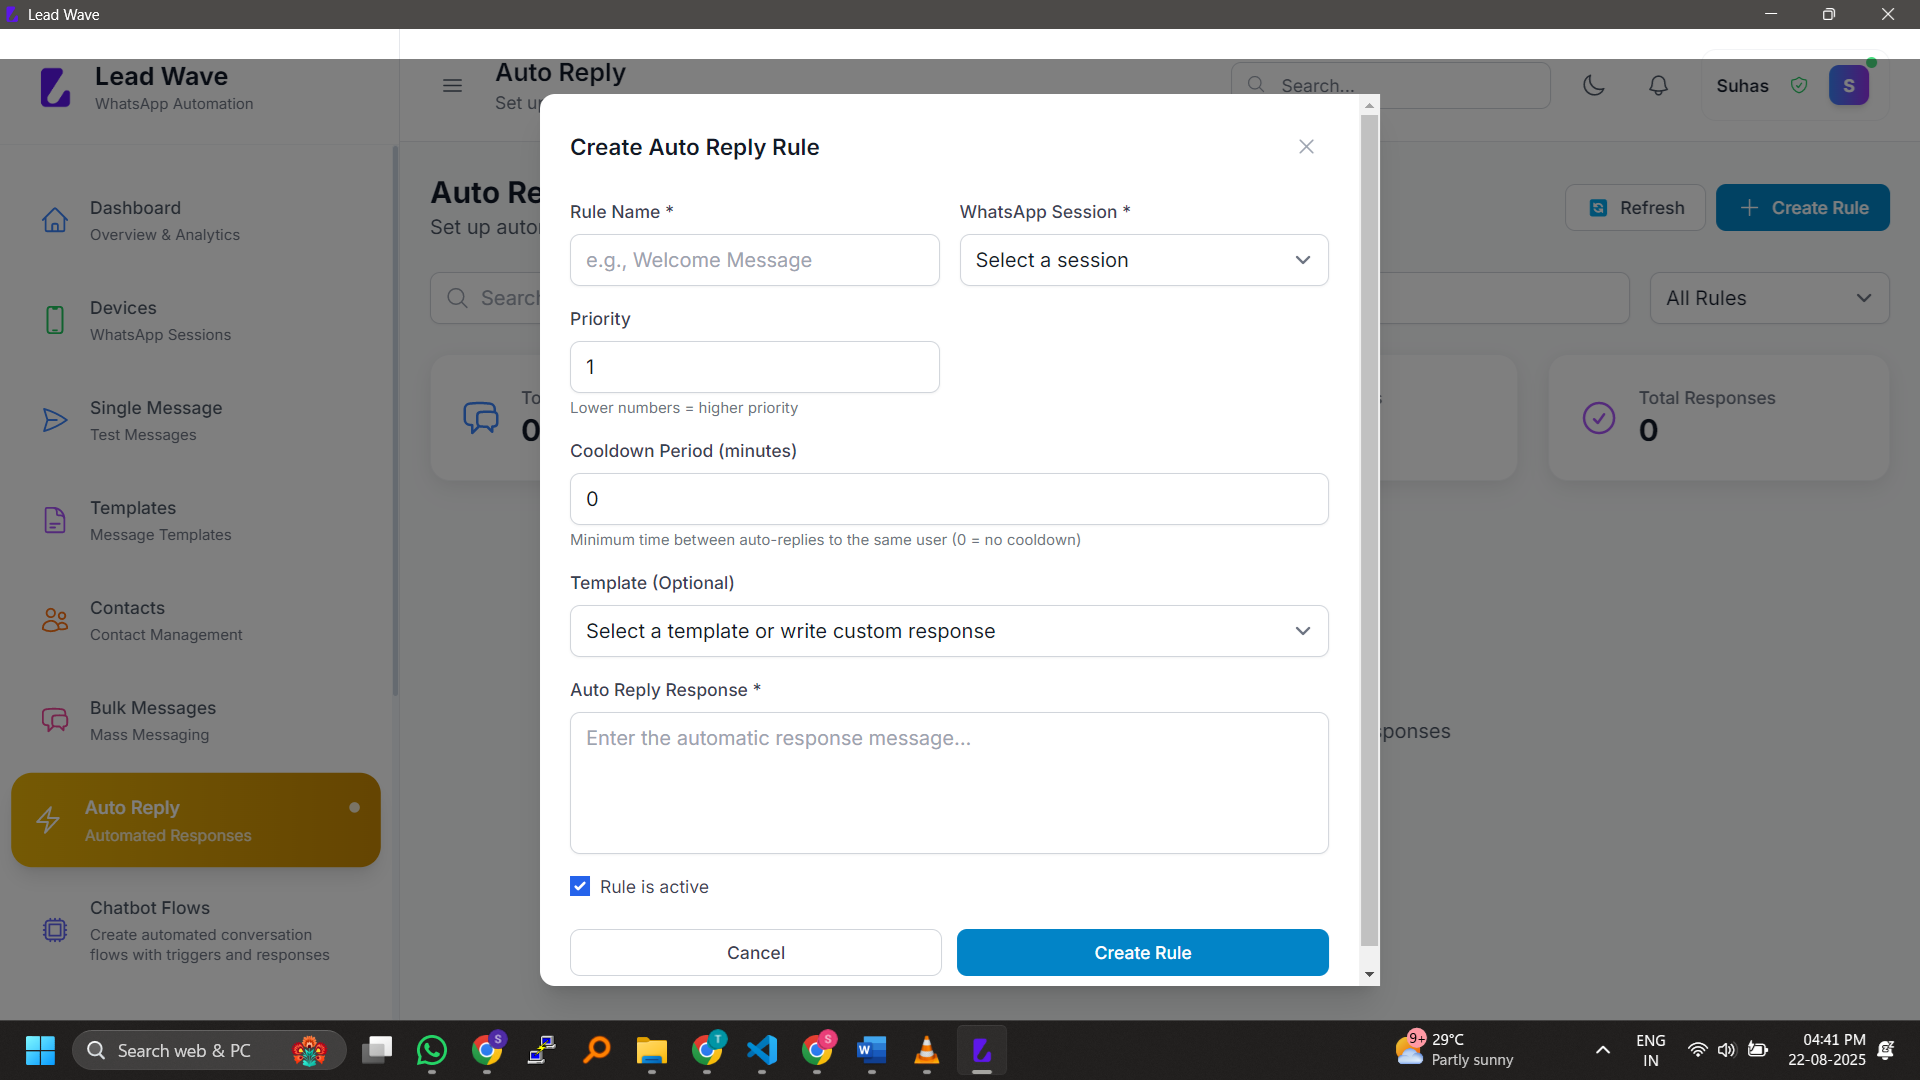The height and width of the screenshot is (1080, 1920).
Task: Expand the All Rules filter dropdown
Action: click(1768, 298)
